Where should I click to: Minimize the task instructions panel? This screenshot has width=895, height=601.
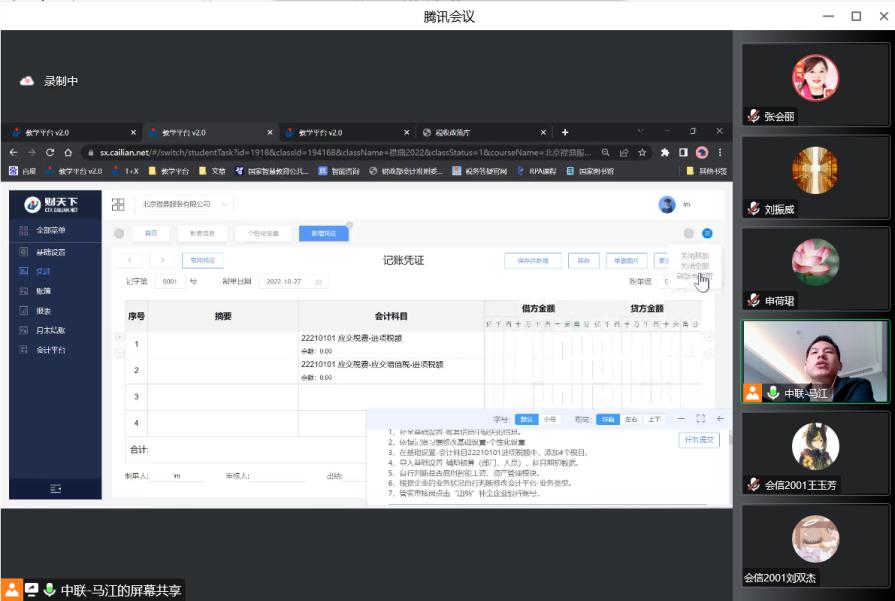(681, 419)
